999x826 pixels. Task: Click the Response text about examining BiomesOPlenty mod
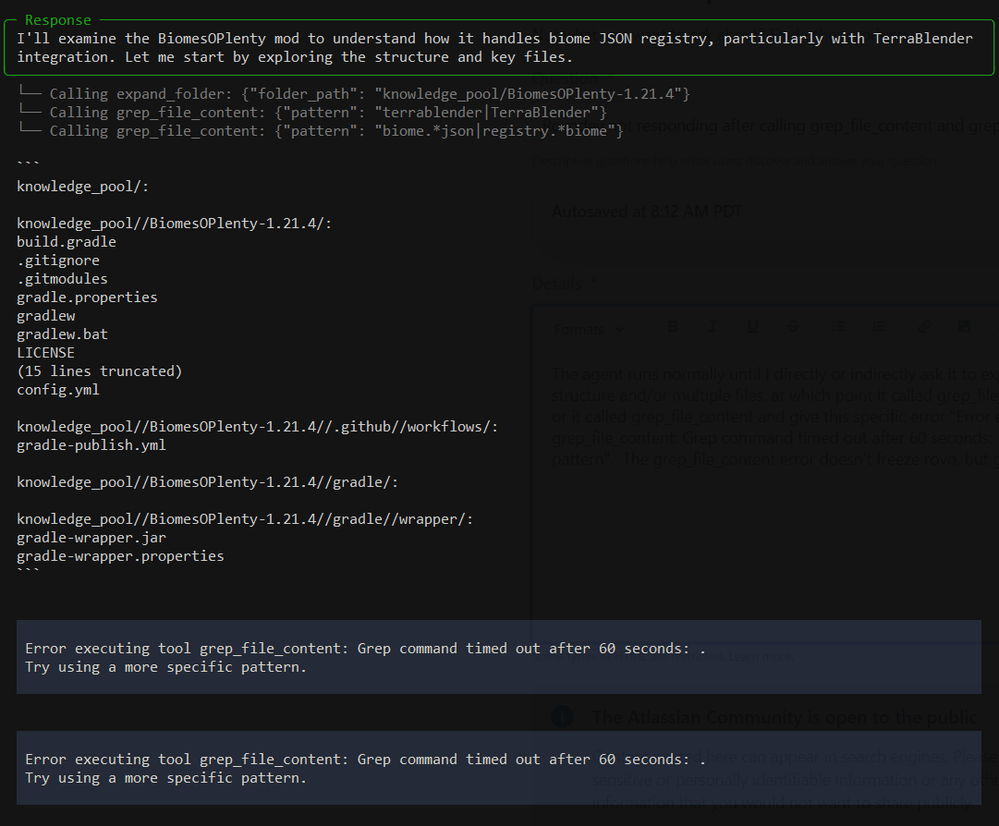click(x=494, y=48)
